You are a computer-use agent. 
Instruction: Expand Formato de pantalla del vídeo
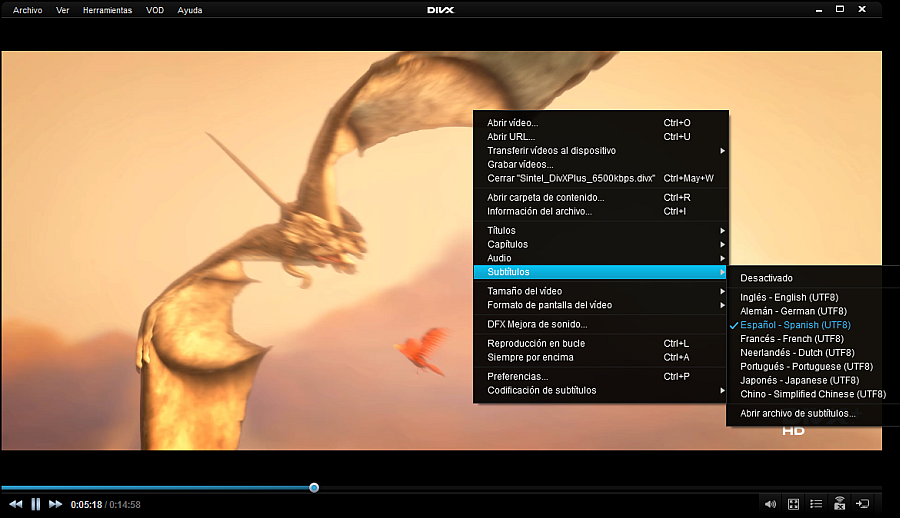click(600, 305)
